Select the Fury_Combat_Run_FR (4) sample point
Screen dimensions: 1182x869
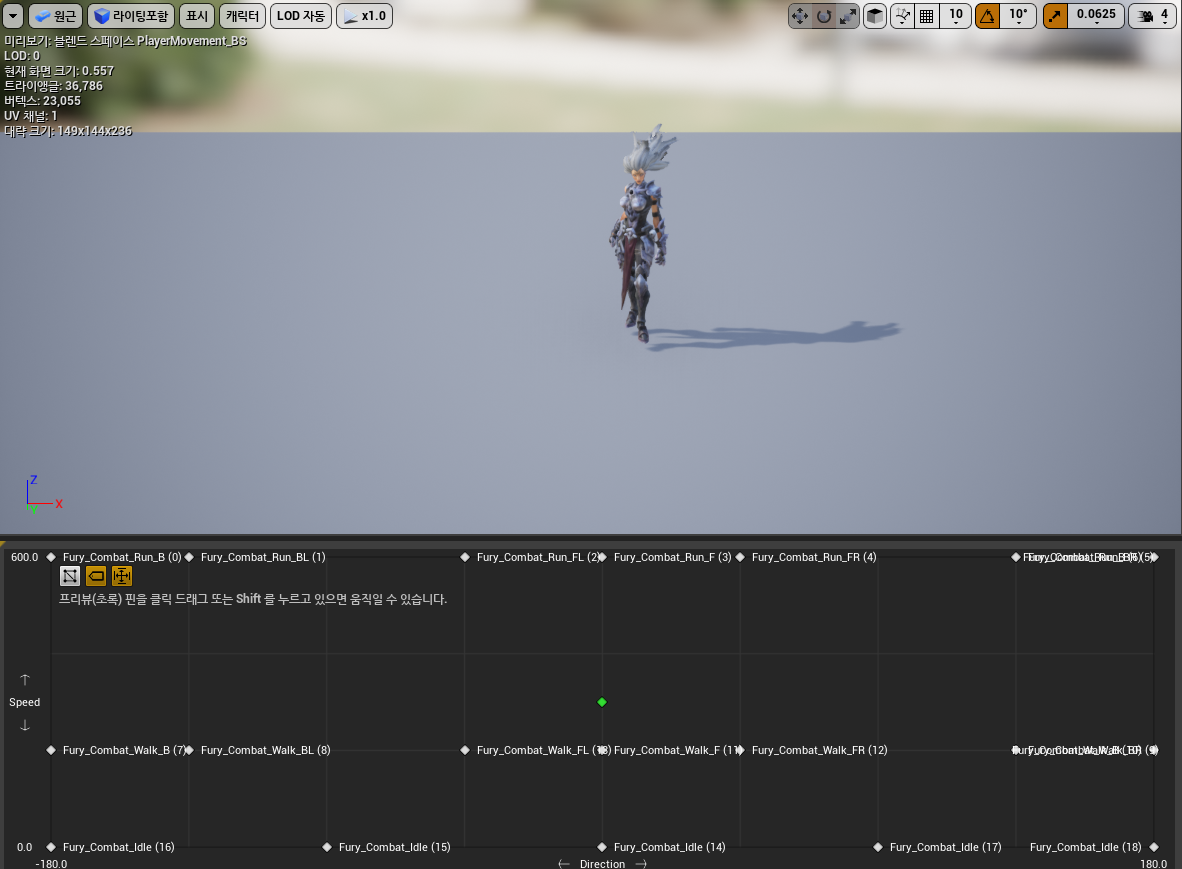tap(740, 557)
